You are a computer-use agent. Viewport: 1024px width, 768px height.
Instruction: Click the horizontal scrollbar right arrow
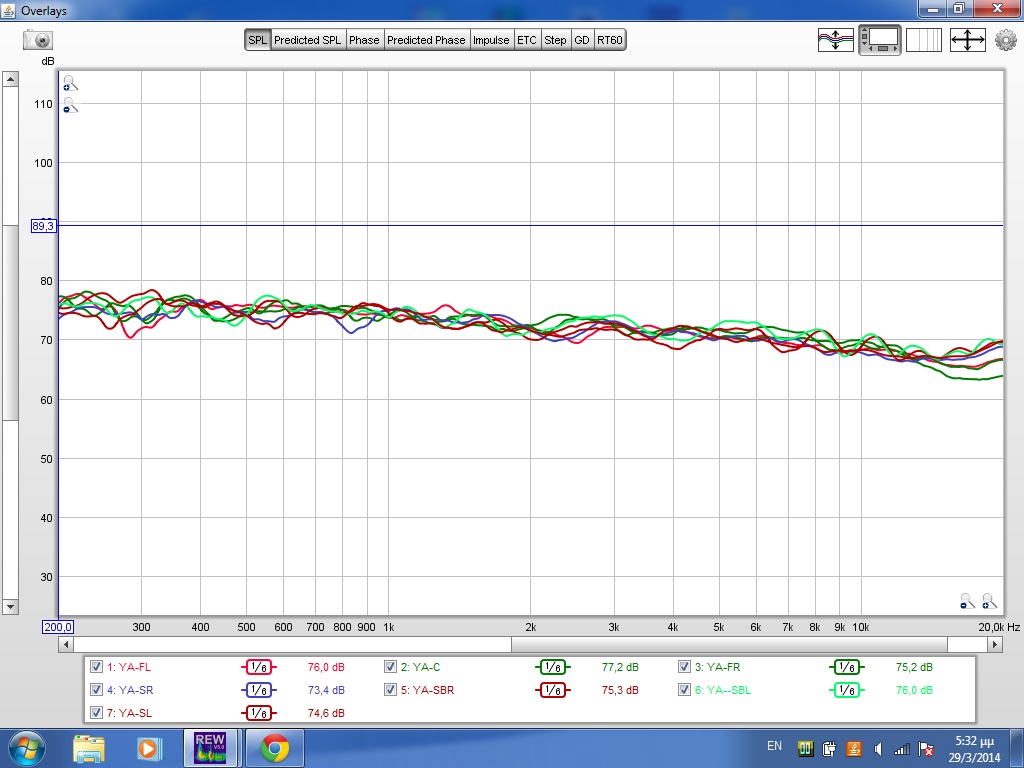(996, 645)
